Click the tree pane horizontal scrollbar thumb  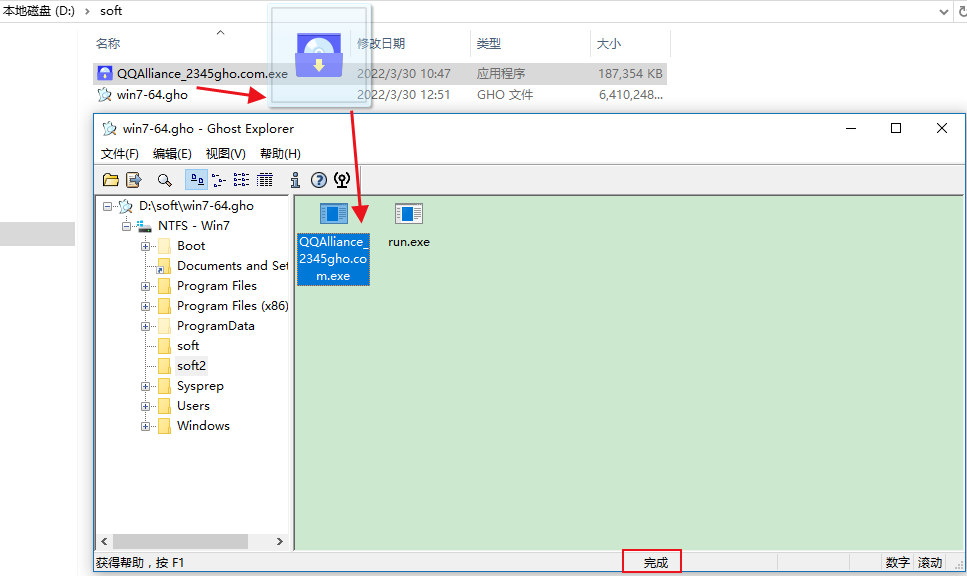click(181, 541)
